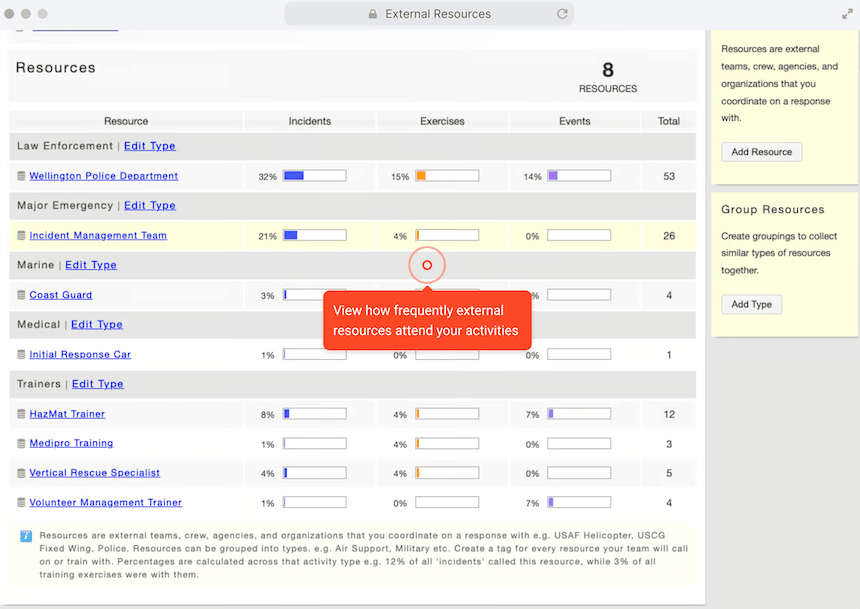This screenshot has width=860, height=609.
Task: Click Wellington Police Department's incidents progress bar
Action: tap(316, 175)
